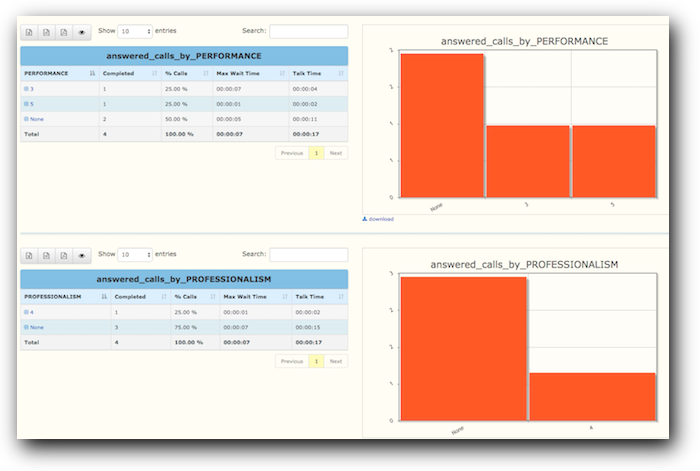Open entries count dropdown above PROFESSIONALISM table
Image resolution: width=700 pixels, height=471 pixels.
[135, 254]
